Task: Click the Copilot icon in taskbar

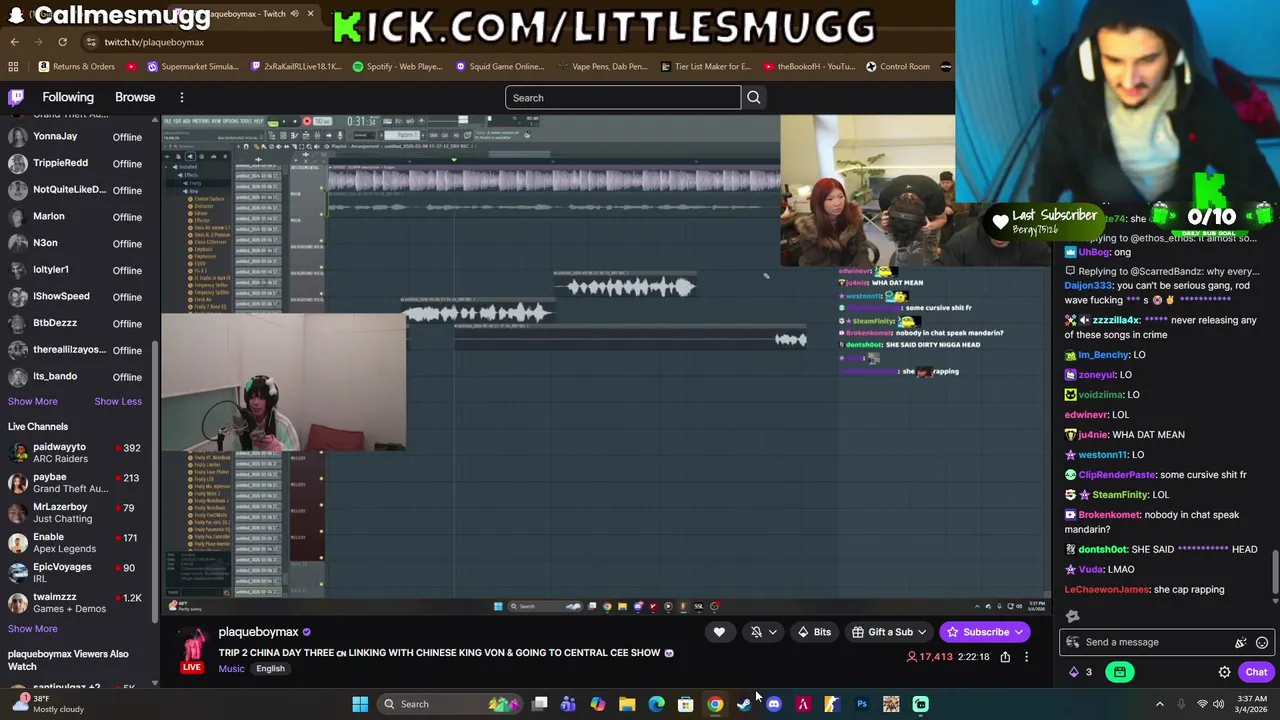Action: tap(597, 704)
